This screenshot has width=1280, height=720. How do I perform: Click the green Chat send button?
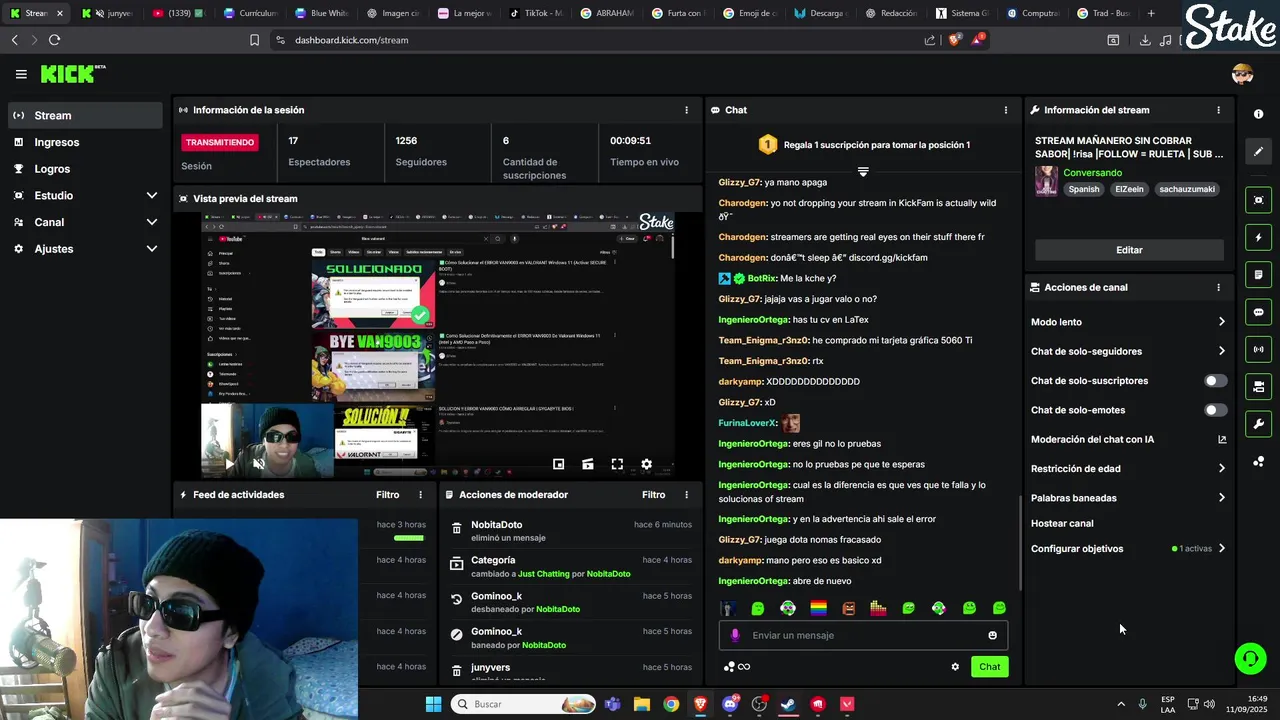[989, 666]
